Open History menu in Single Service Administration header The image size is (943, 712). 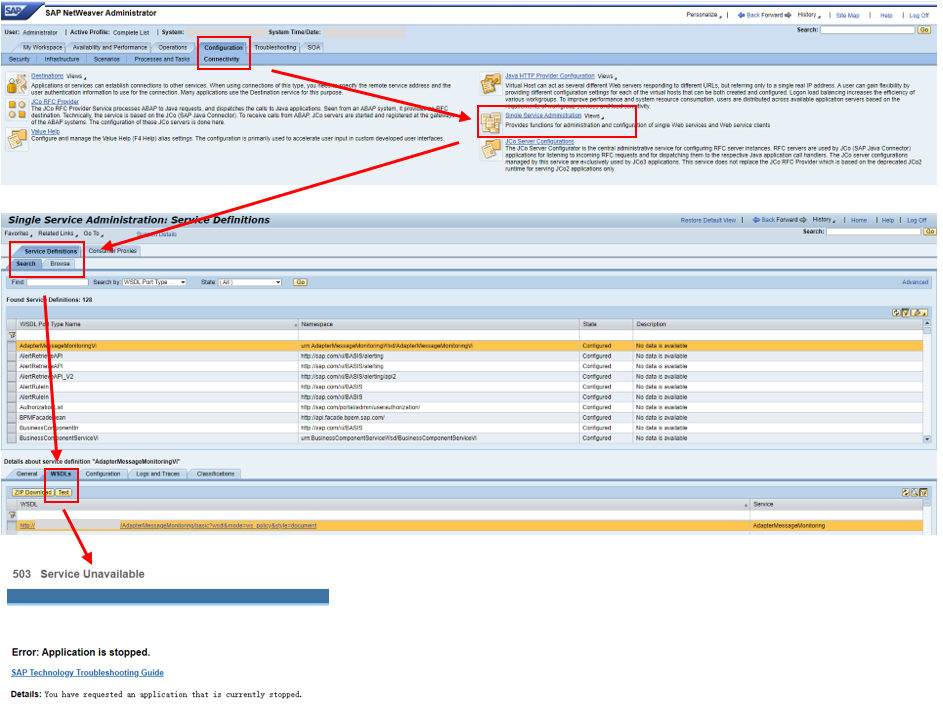824,219
